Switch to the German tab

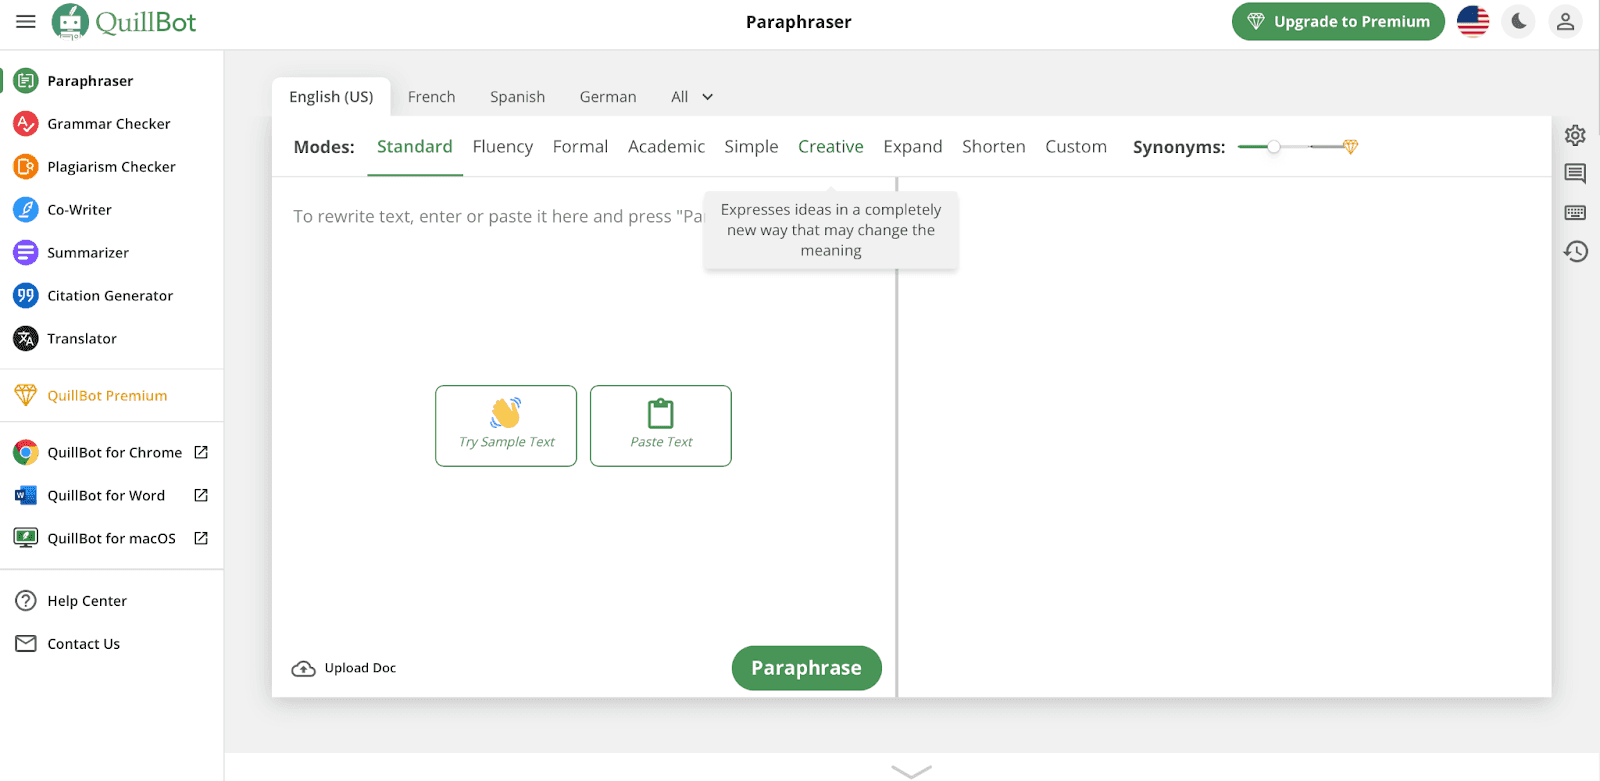[608, 97]
